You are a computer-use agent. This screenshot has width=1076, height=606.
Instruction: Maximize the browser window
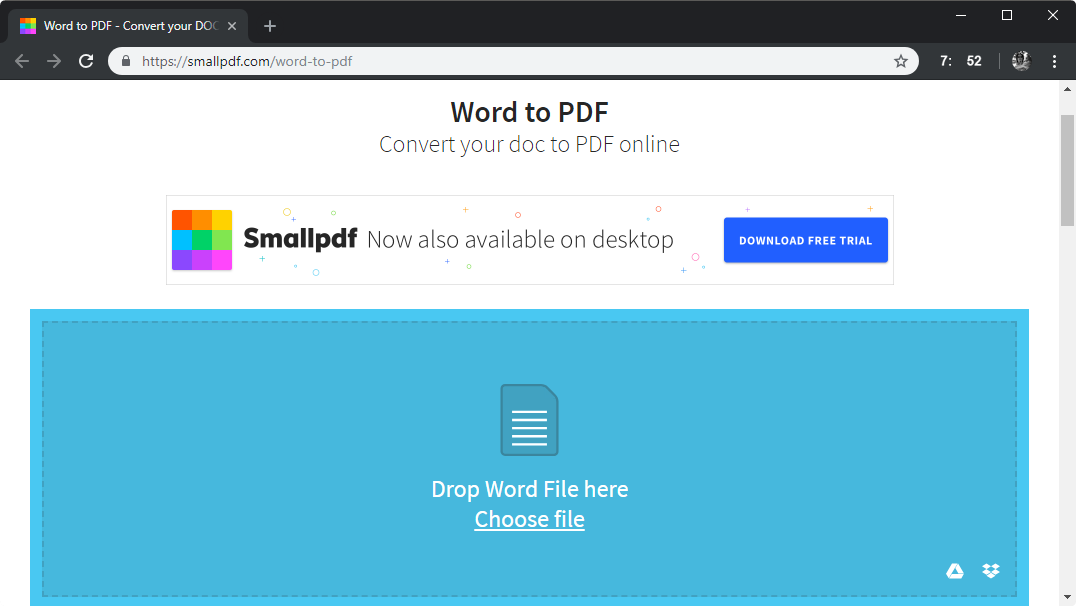coord(1007,14)
